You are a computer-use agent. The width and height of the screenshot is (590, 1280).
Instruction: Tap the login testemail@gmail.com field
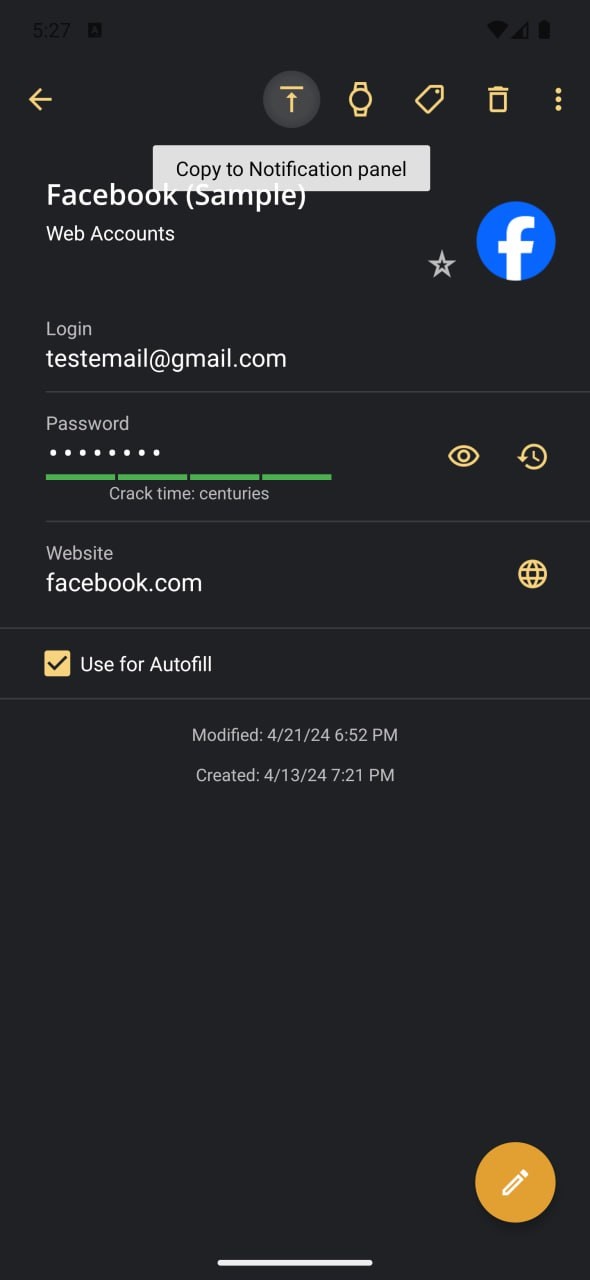pos(166,359)
